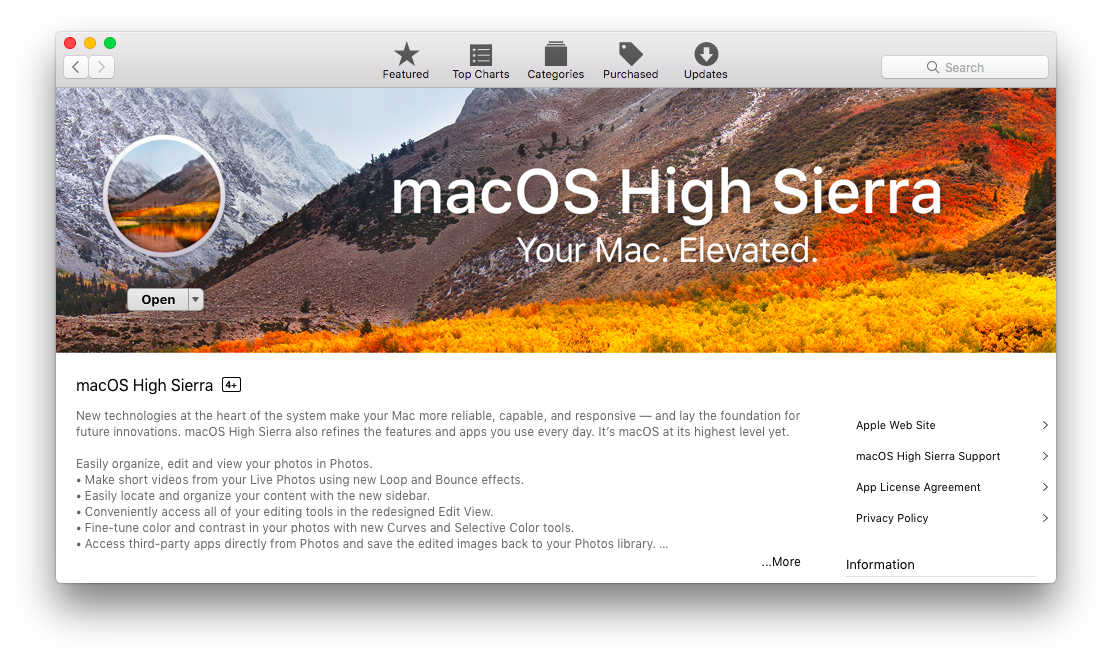Click the 'Make short videos from your Live Photos' bullet
The height and width of the screenshot is (663, 1112).
click(x=300, y=480)
